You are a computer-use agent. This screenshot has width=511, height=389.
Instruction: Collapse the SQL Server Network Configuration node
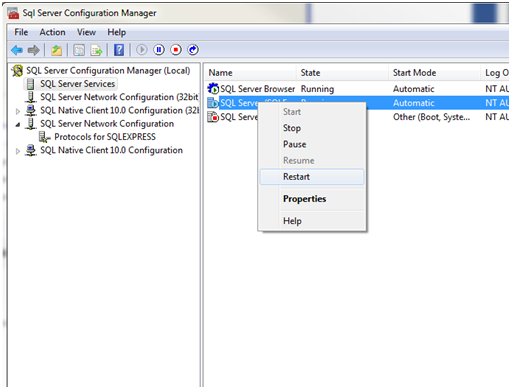pyautogui.click(x=18, y=125)
